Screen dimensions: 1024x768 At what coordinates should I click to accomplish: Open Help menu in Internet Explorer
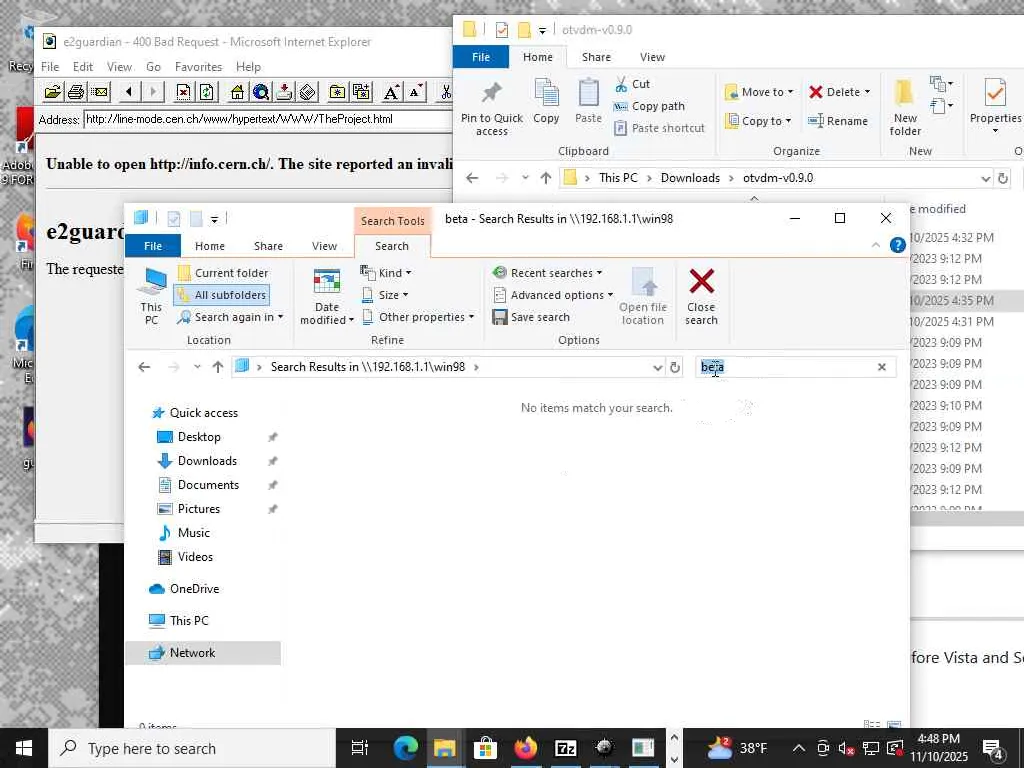(248, 67)
